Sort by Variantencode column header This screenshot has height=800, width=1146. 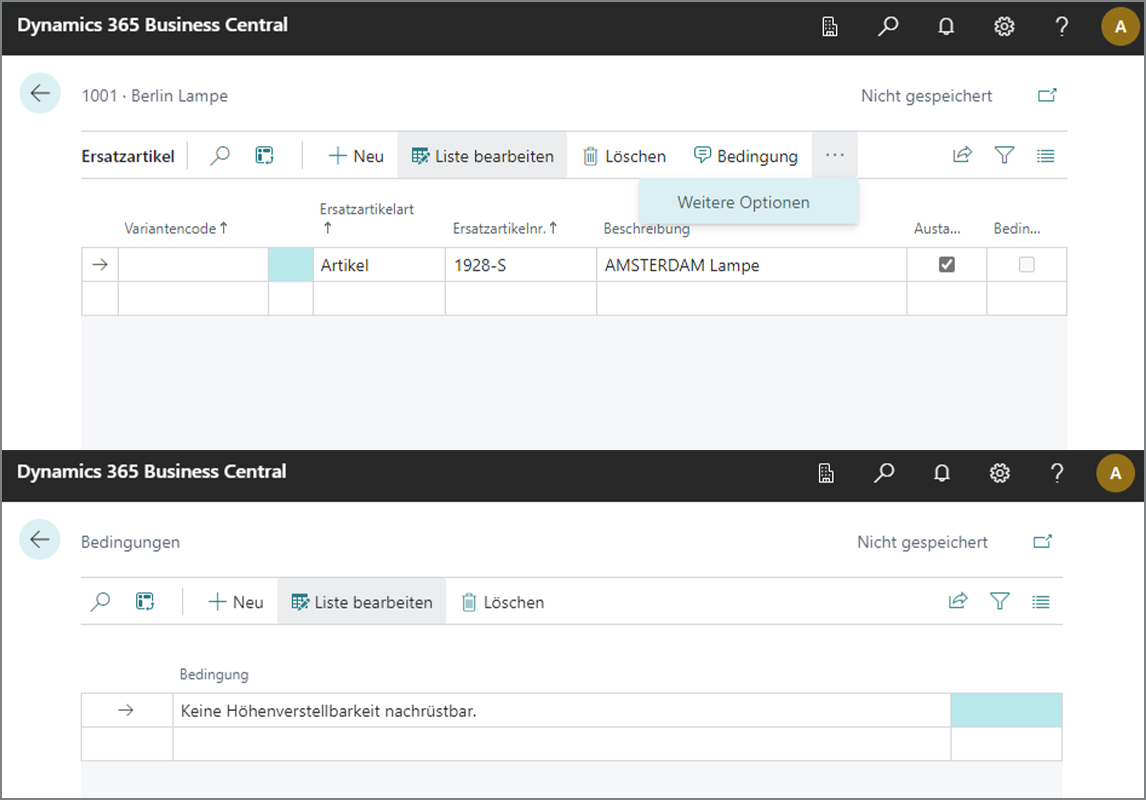175,229
